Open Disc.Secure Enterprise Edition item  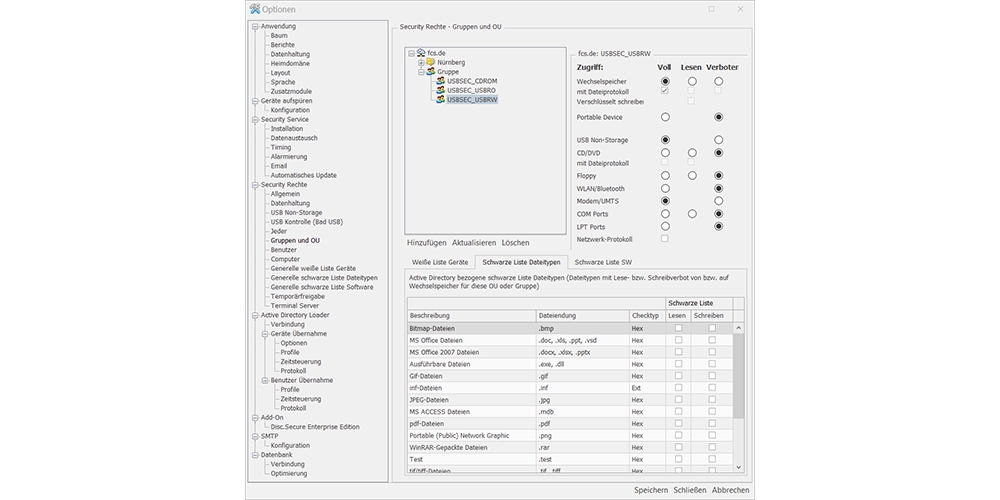click(x=315, y=427)
